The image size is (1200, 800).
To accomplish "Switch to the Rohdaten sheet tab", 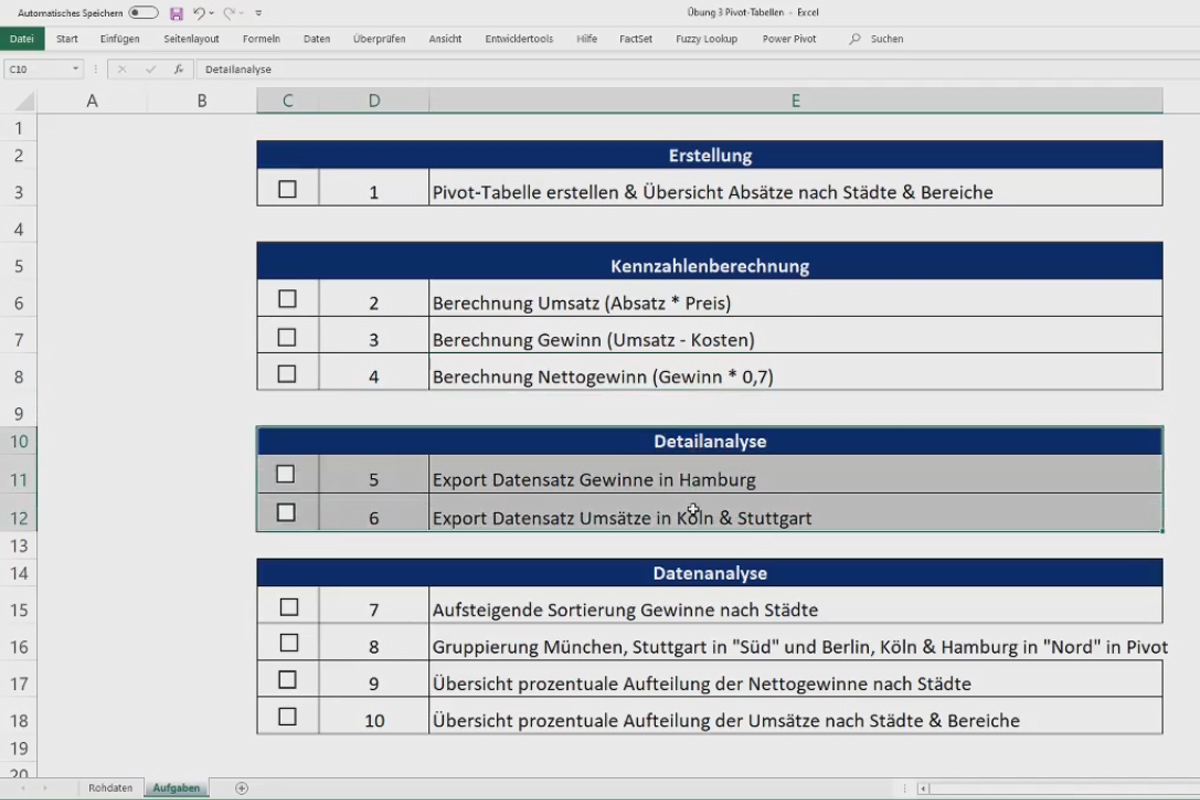I will point(110,788).
